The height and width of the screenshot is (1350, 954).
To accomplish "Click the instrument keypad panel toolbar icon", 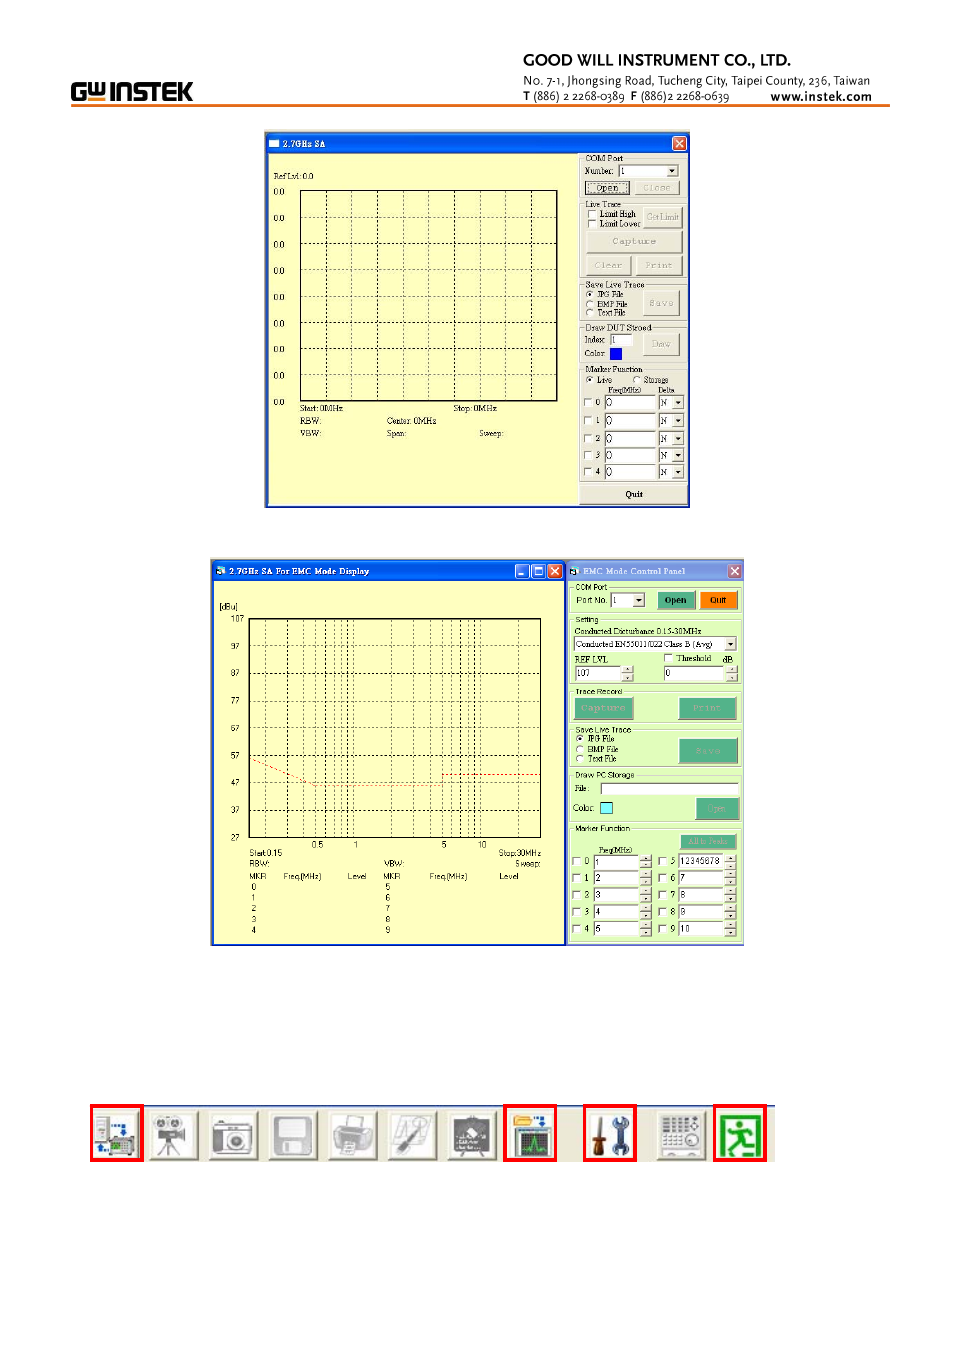I will [x=681, y=1135].
